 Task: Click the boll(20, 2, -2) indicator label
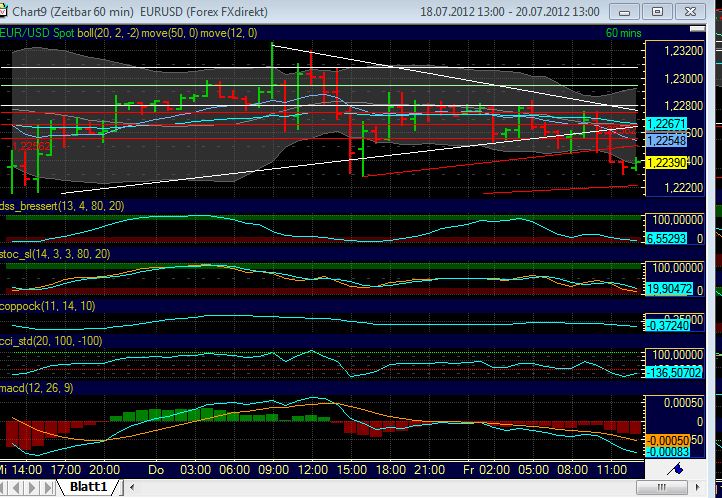click(108, 33)
